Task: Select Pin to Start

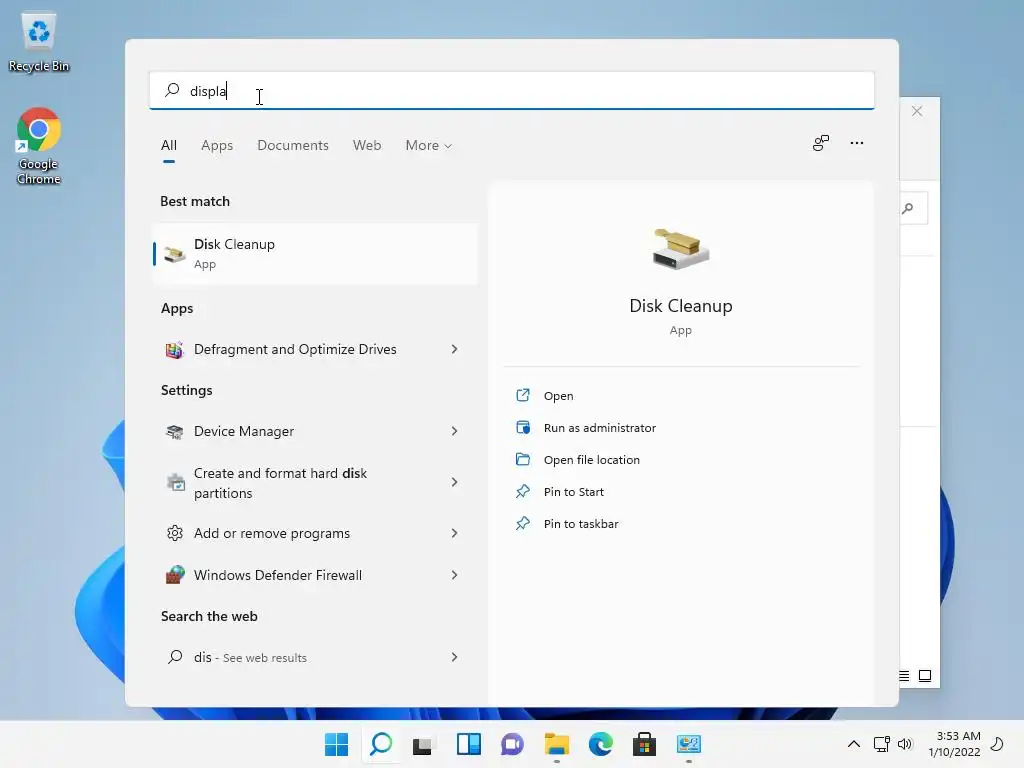Action: click(x=573, y=492)
